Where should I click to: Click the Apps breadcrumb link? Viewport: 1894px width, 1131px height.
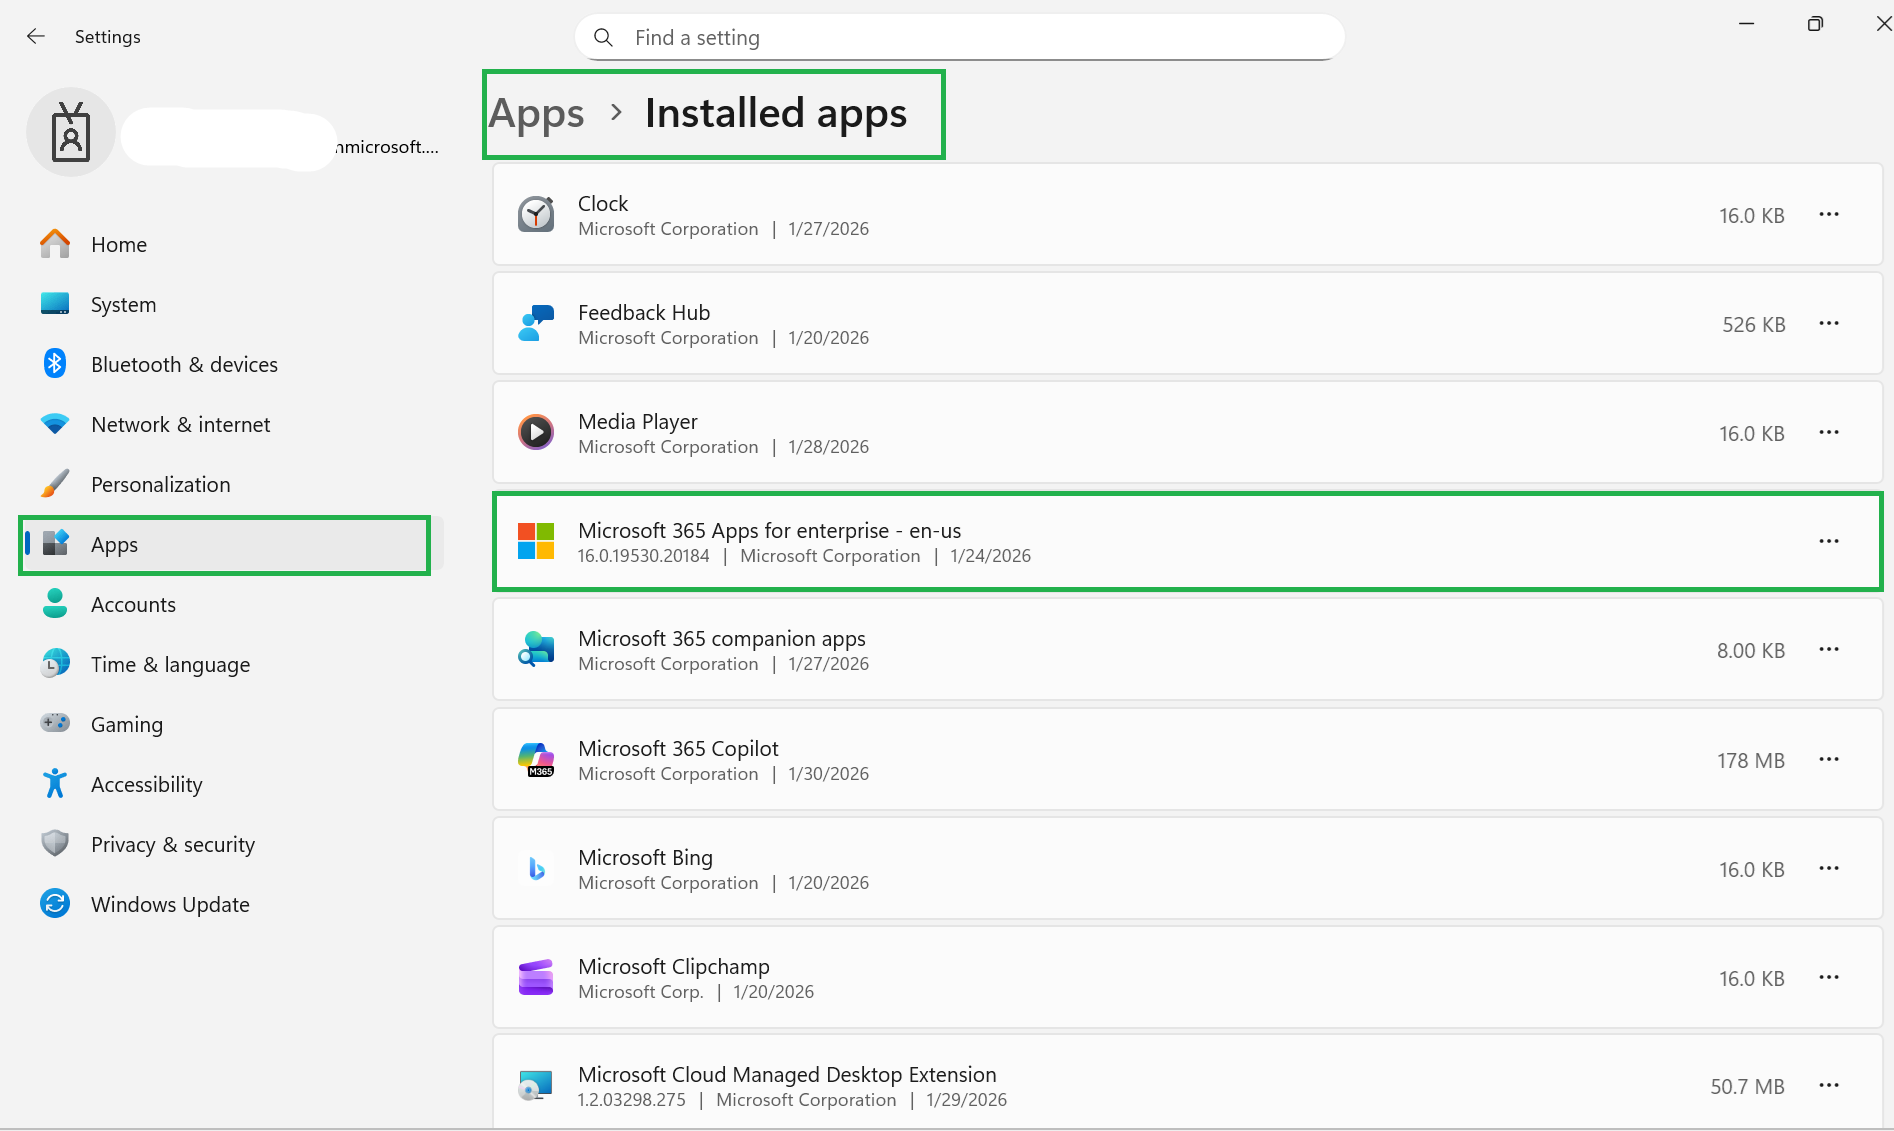coord(537,114)
